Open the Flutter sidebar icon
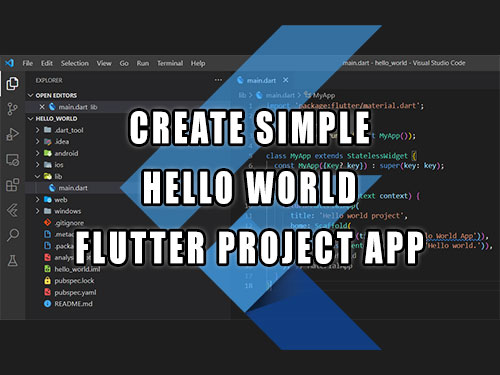 pyautogui.click(x=12, y=210)
